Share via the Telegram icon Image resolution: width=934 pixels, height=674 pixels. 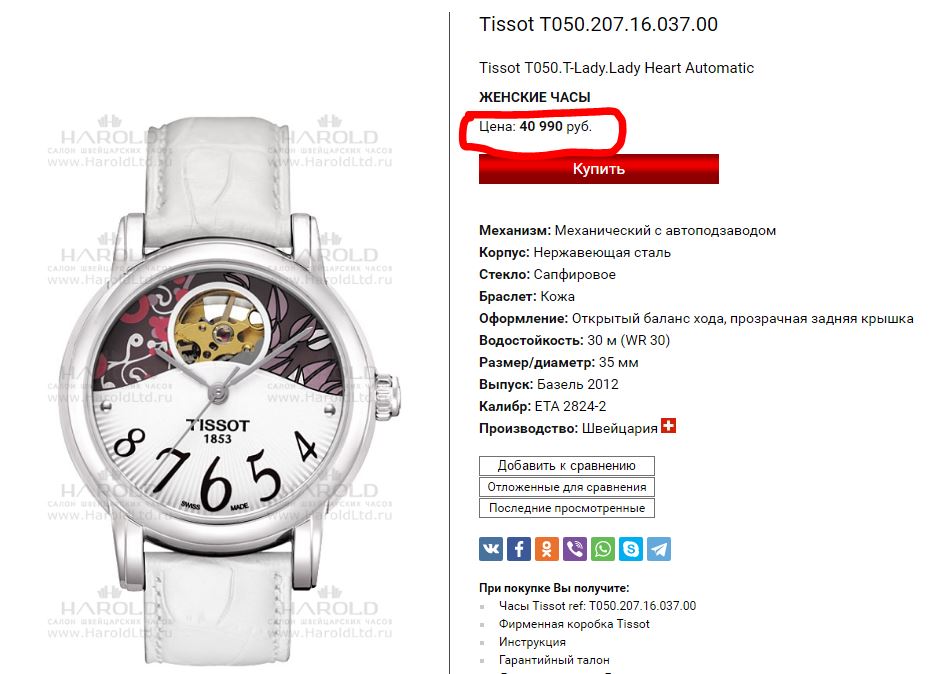pyautogui.click(x=659, y=549)
